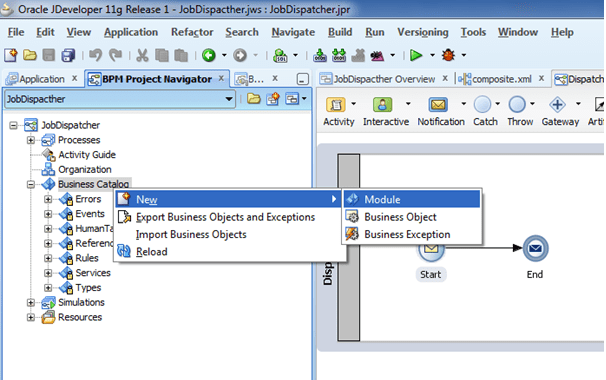Select the Organization tree item

pyautogui.click(x=85, y=169)
